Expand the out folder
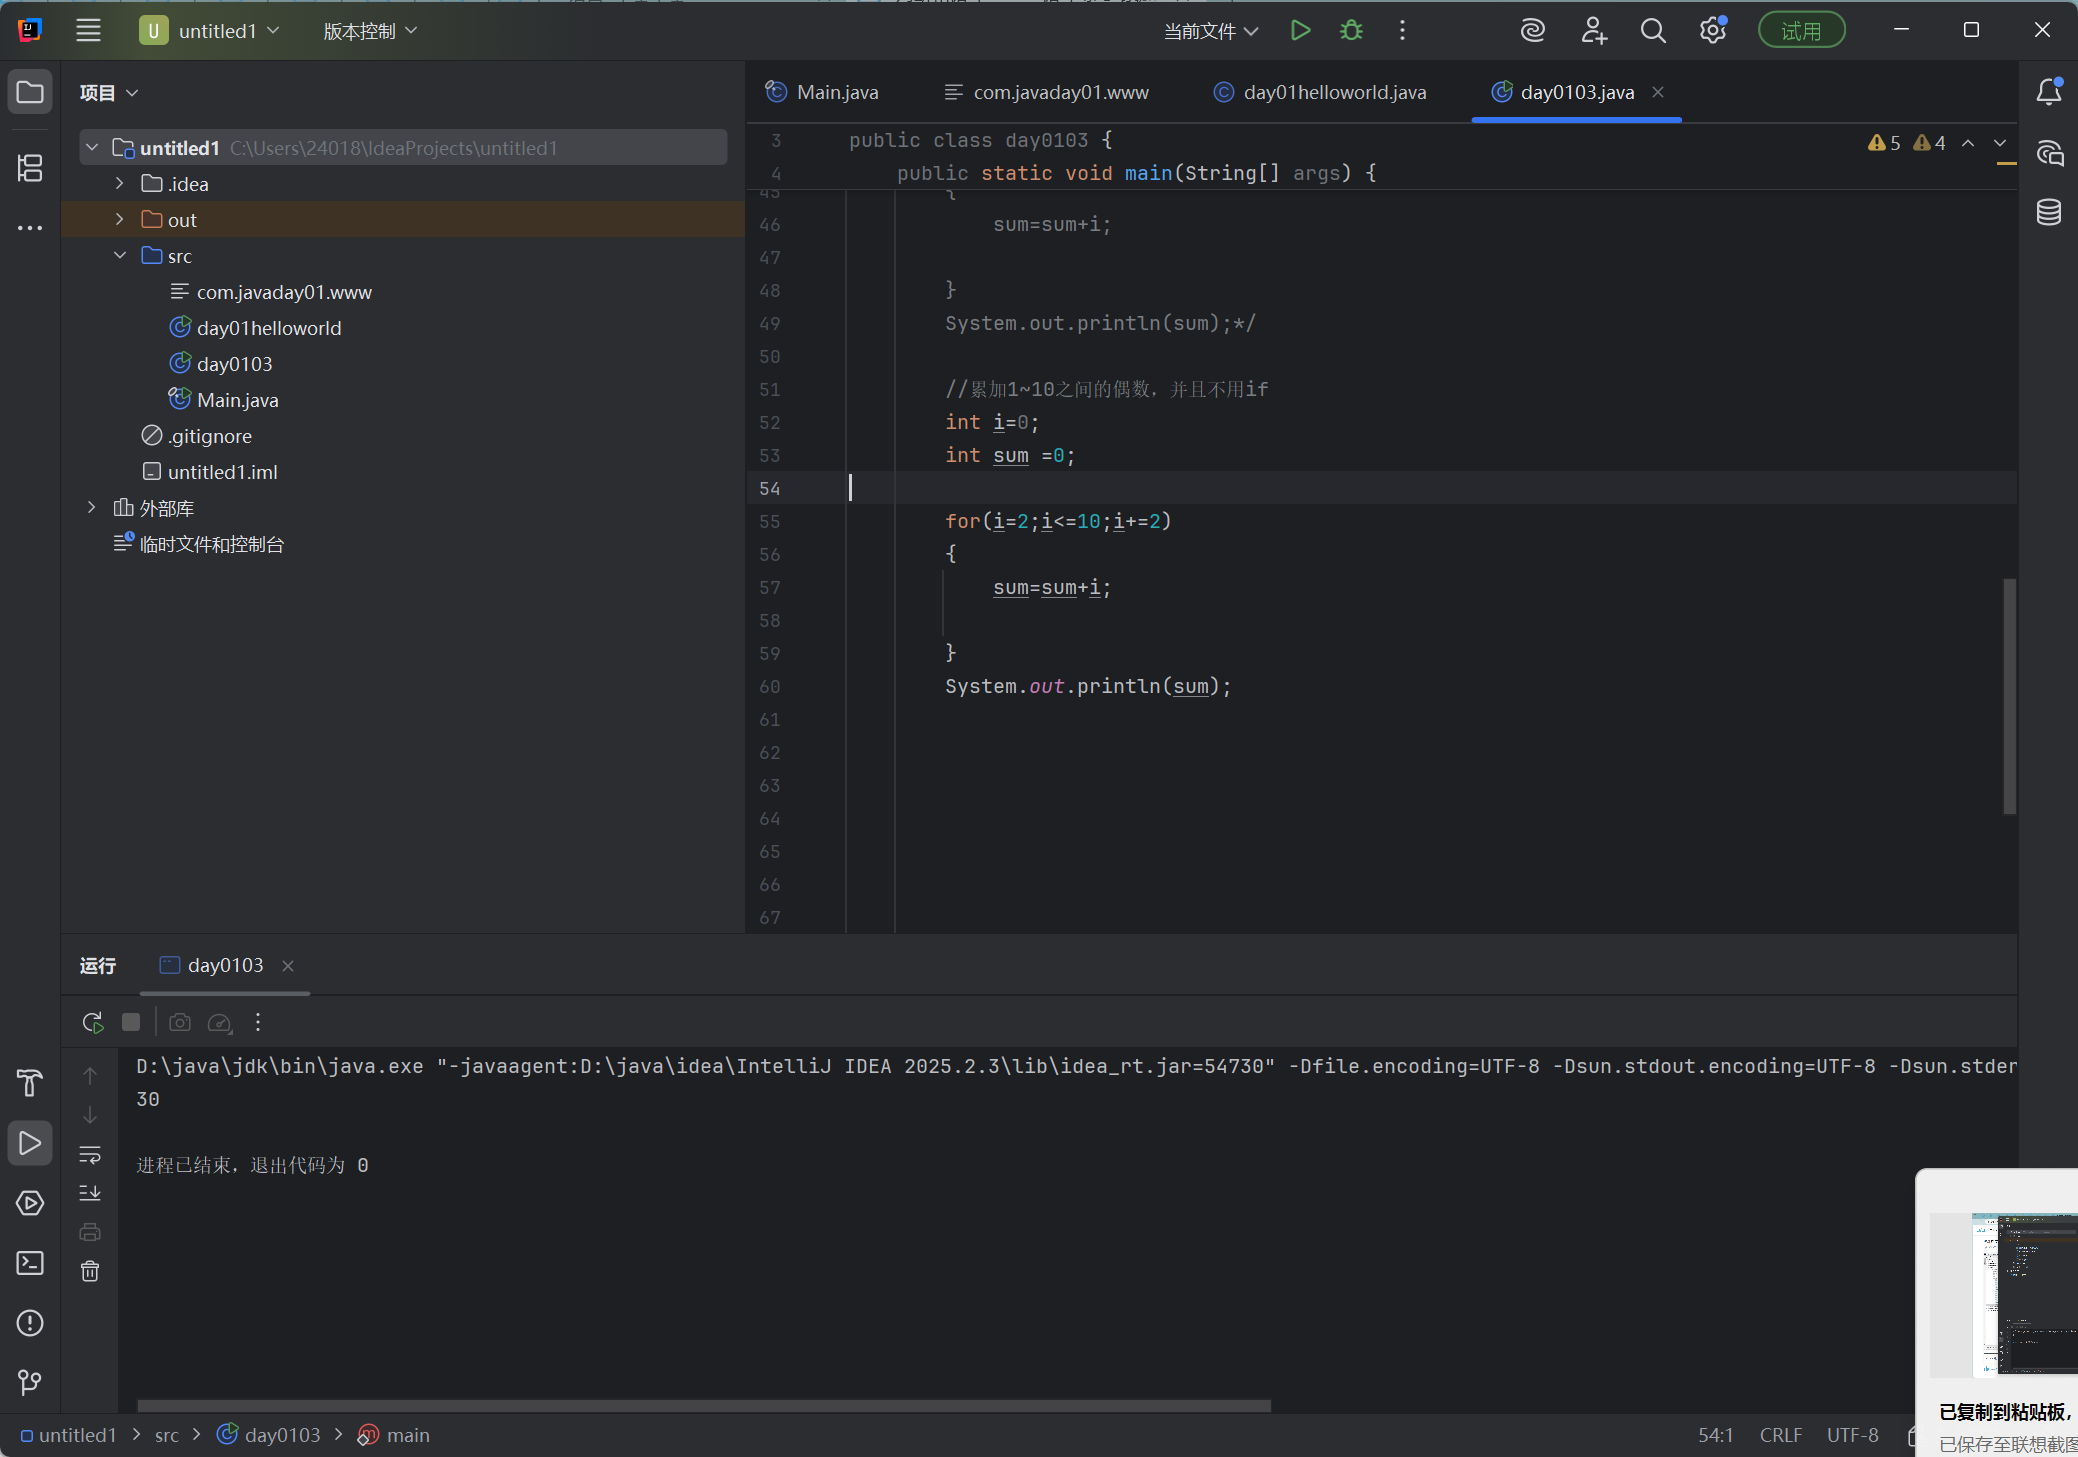This screenshot has height=1457, width=2078. (120, 219)
